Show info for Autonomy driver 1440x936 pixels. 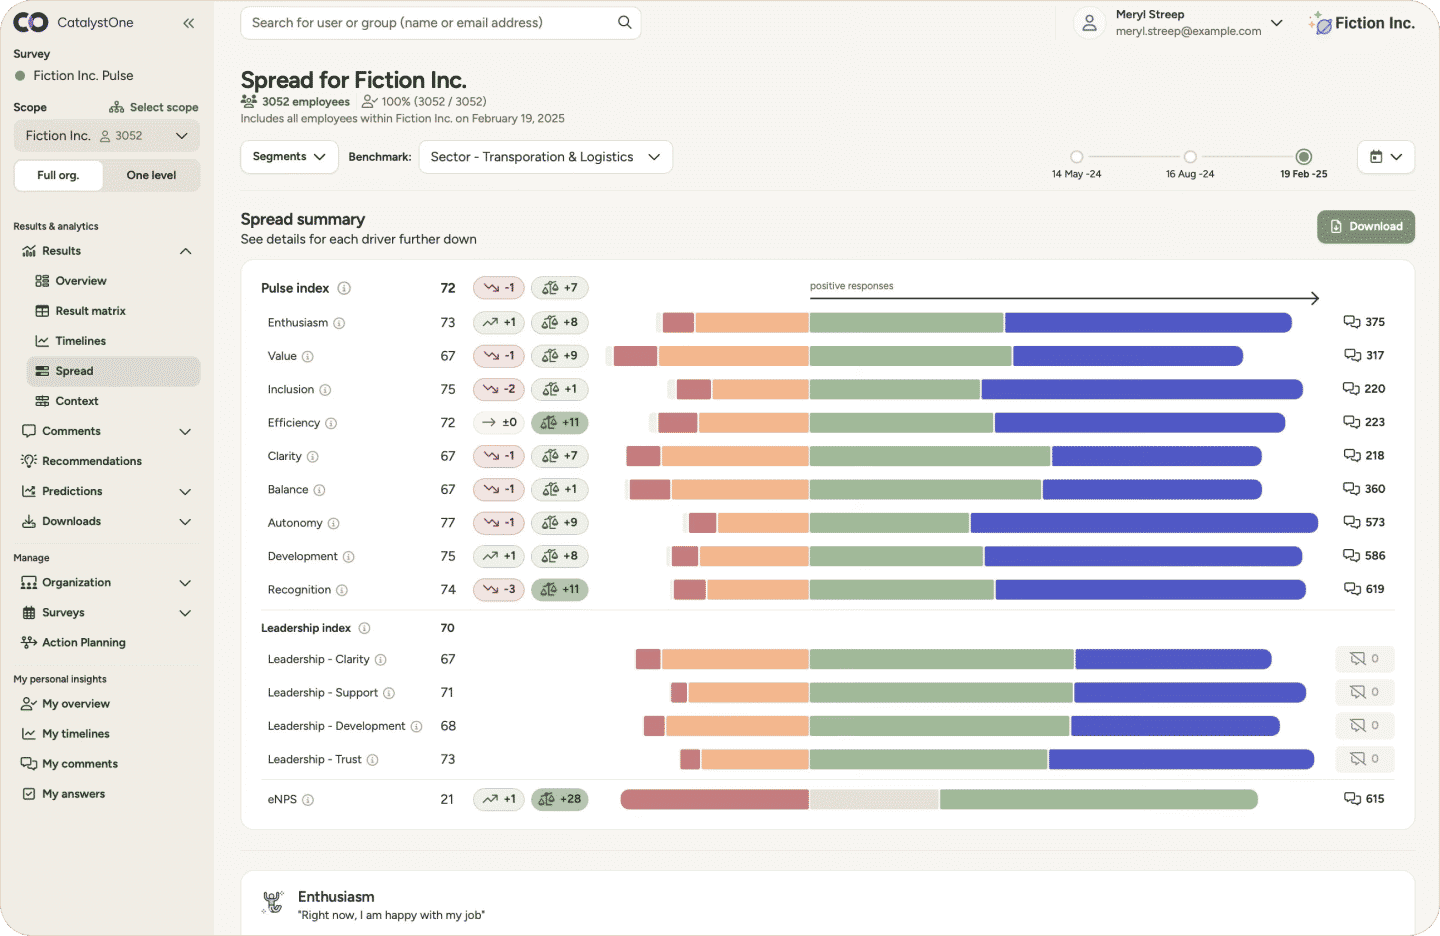[x=333, y=523]
